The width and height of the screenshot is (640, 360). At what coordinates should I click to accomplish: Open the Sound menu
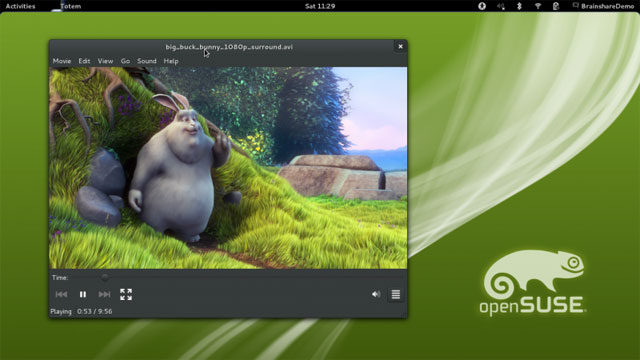click(x=147, y=61)
